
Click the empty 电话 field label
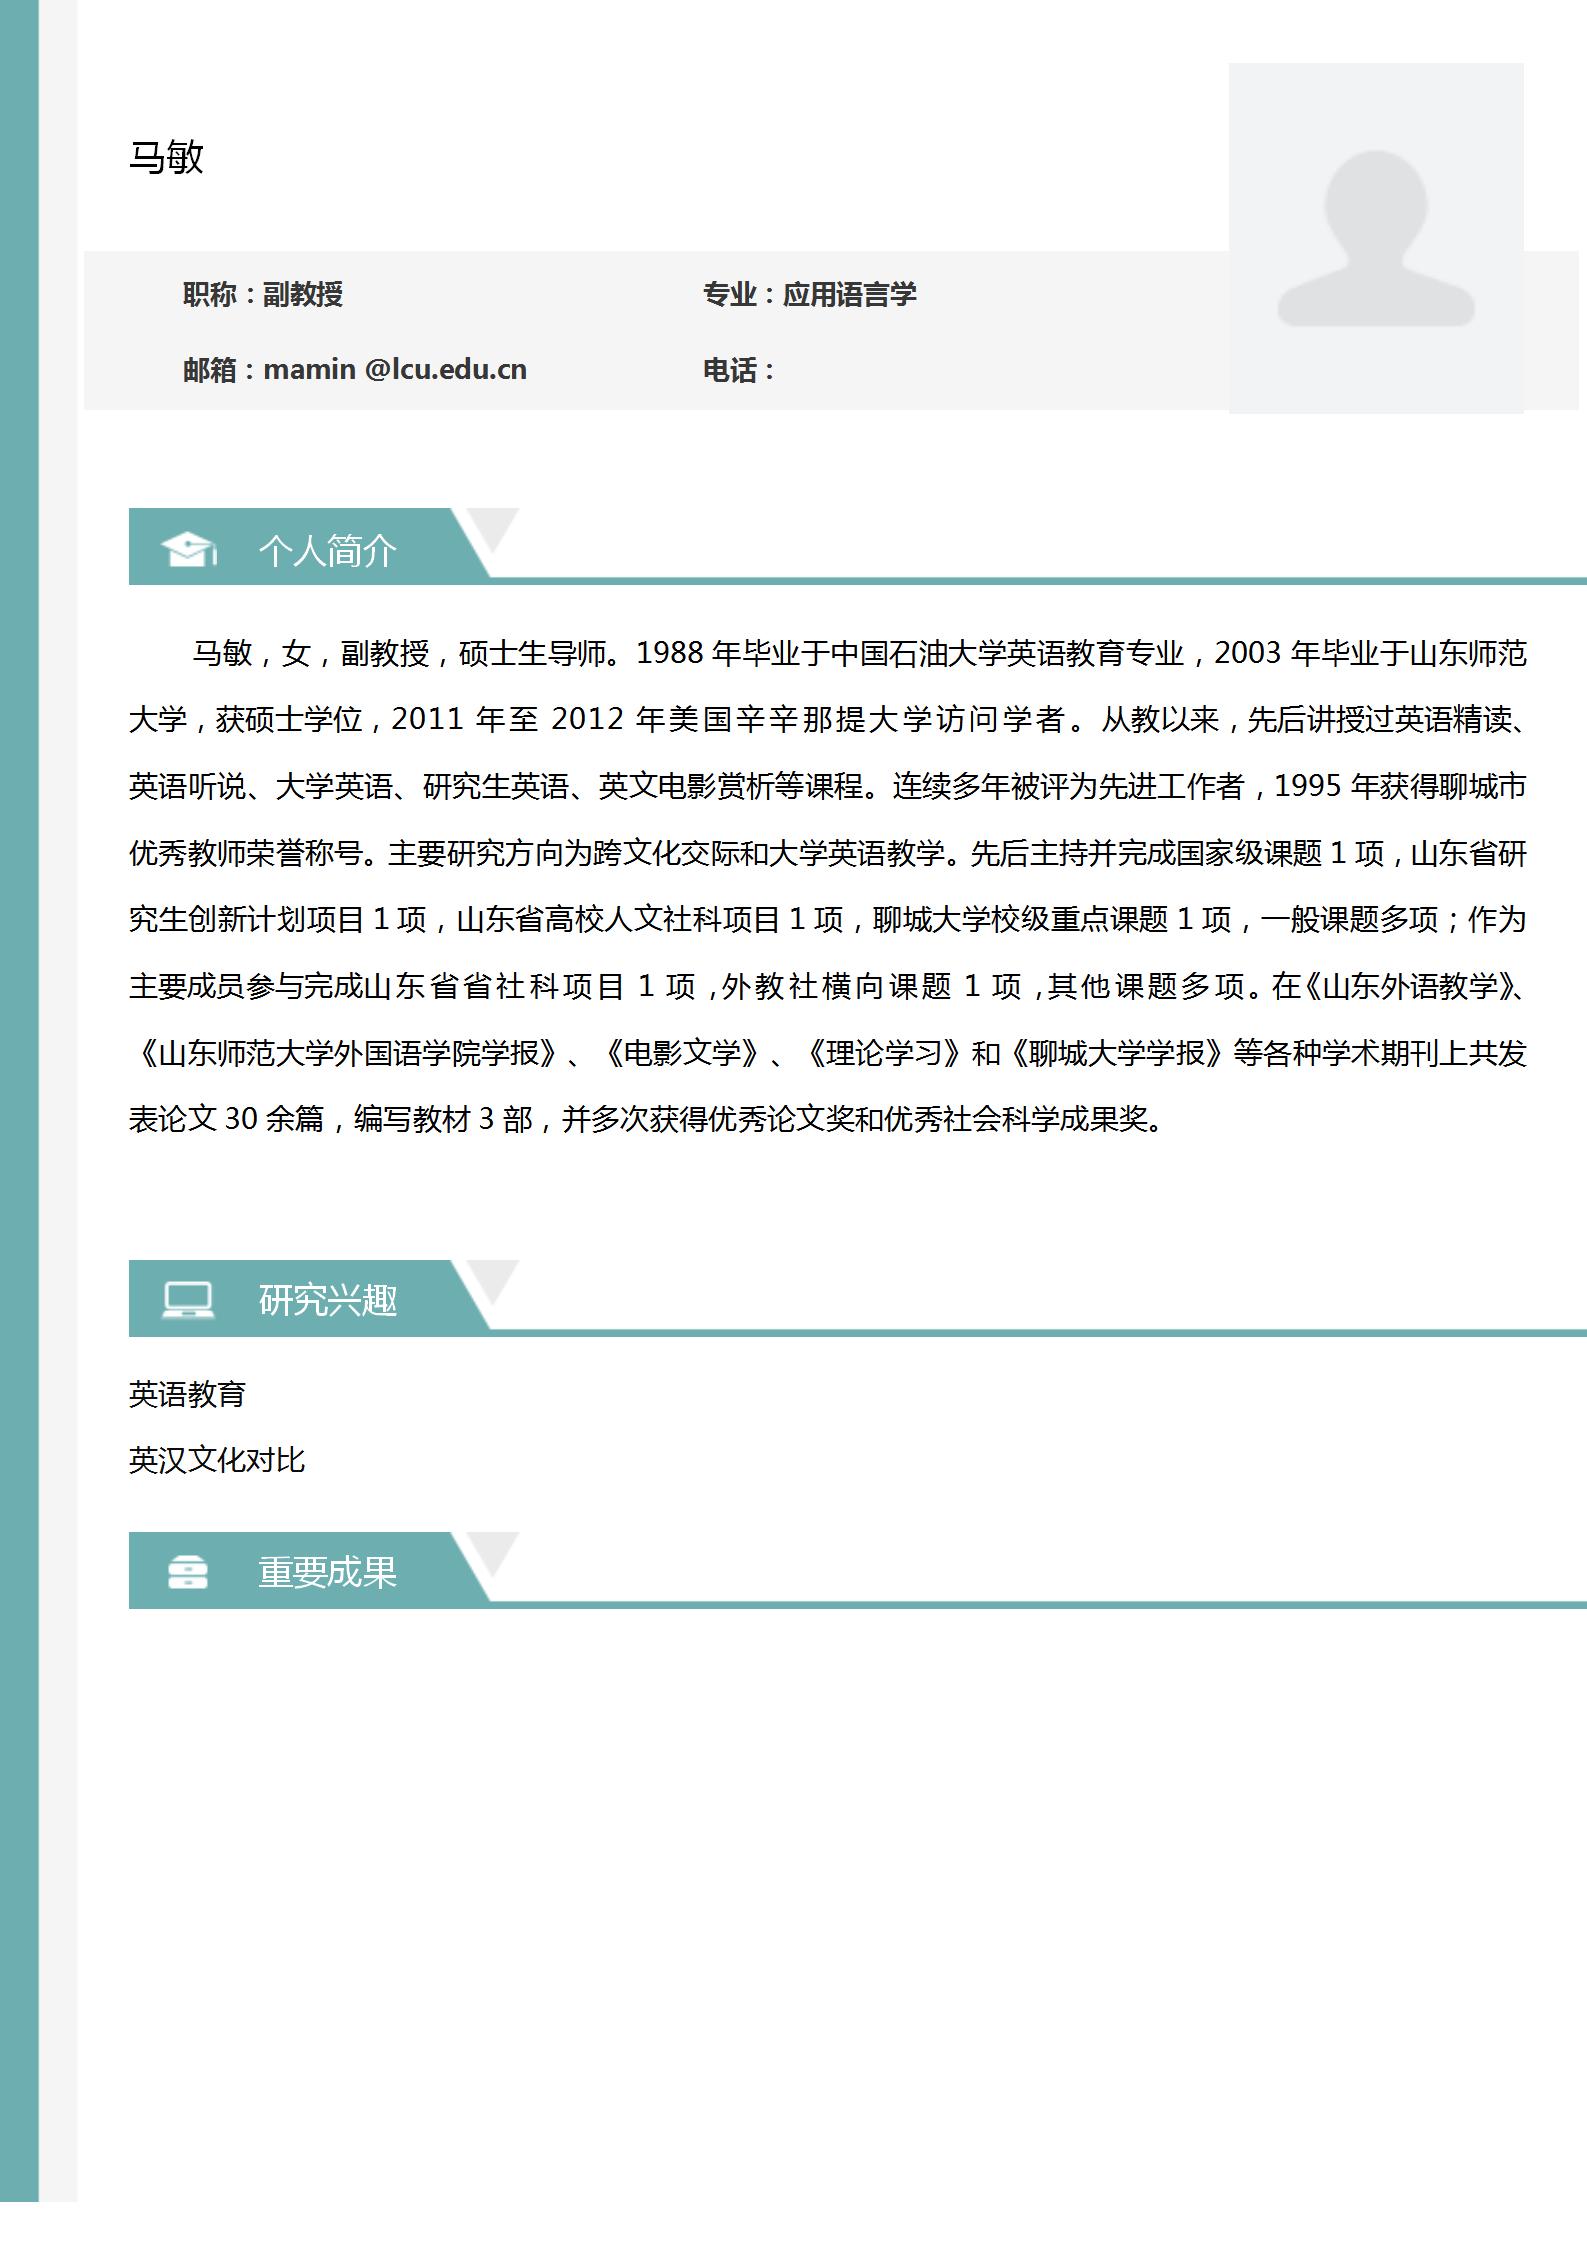coord(738,370)
